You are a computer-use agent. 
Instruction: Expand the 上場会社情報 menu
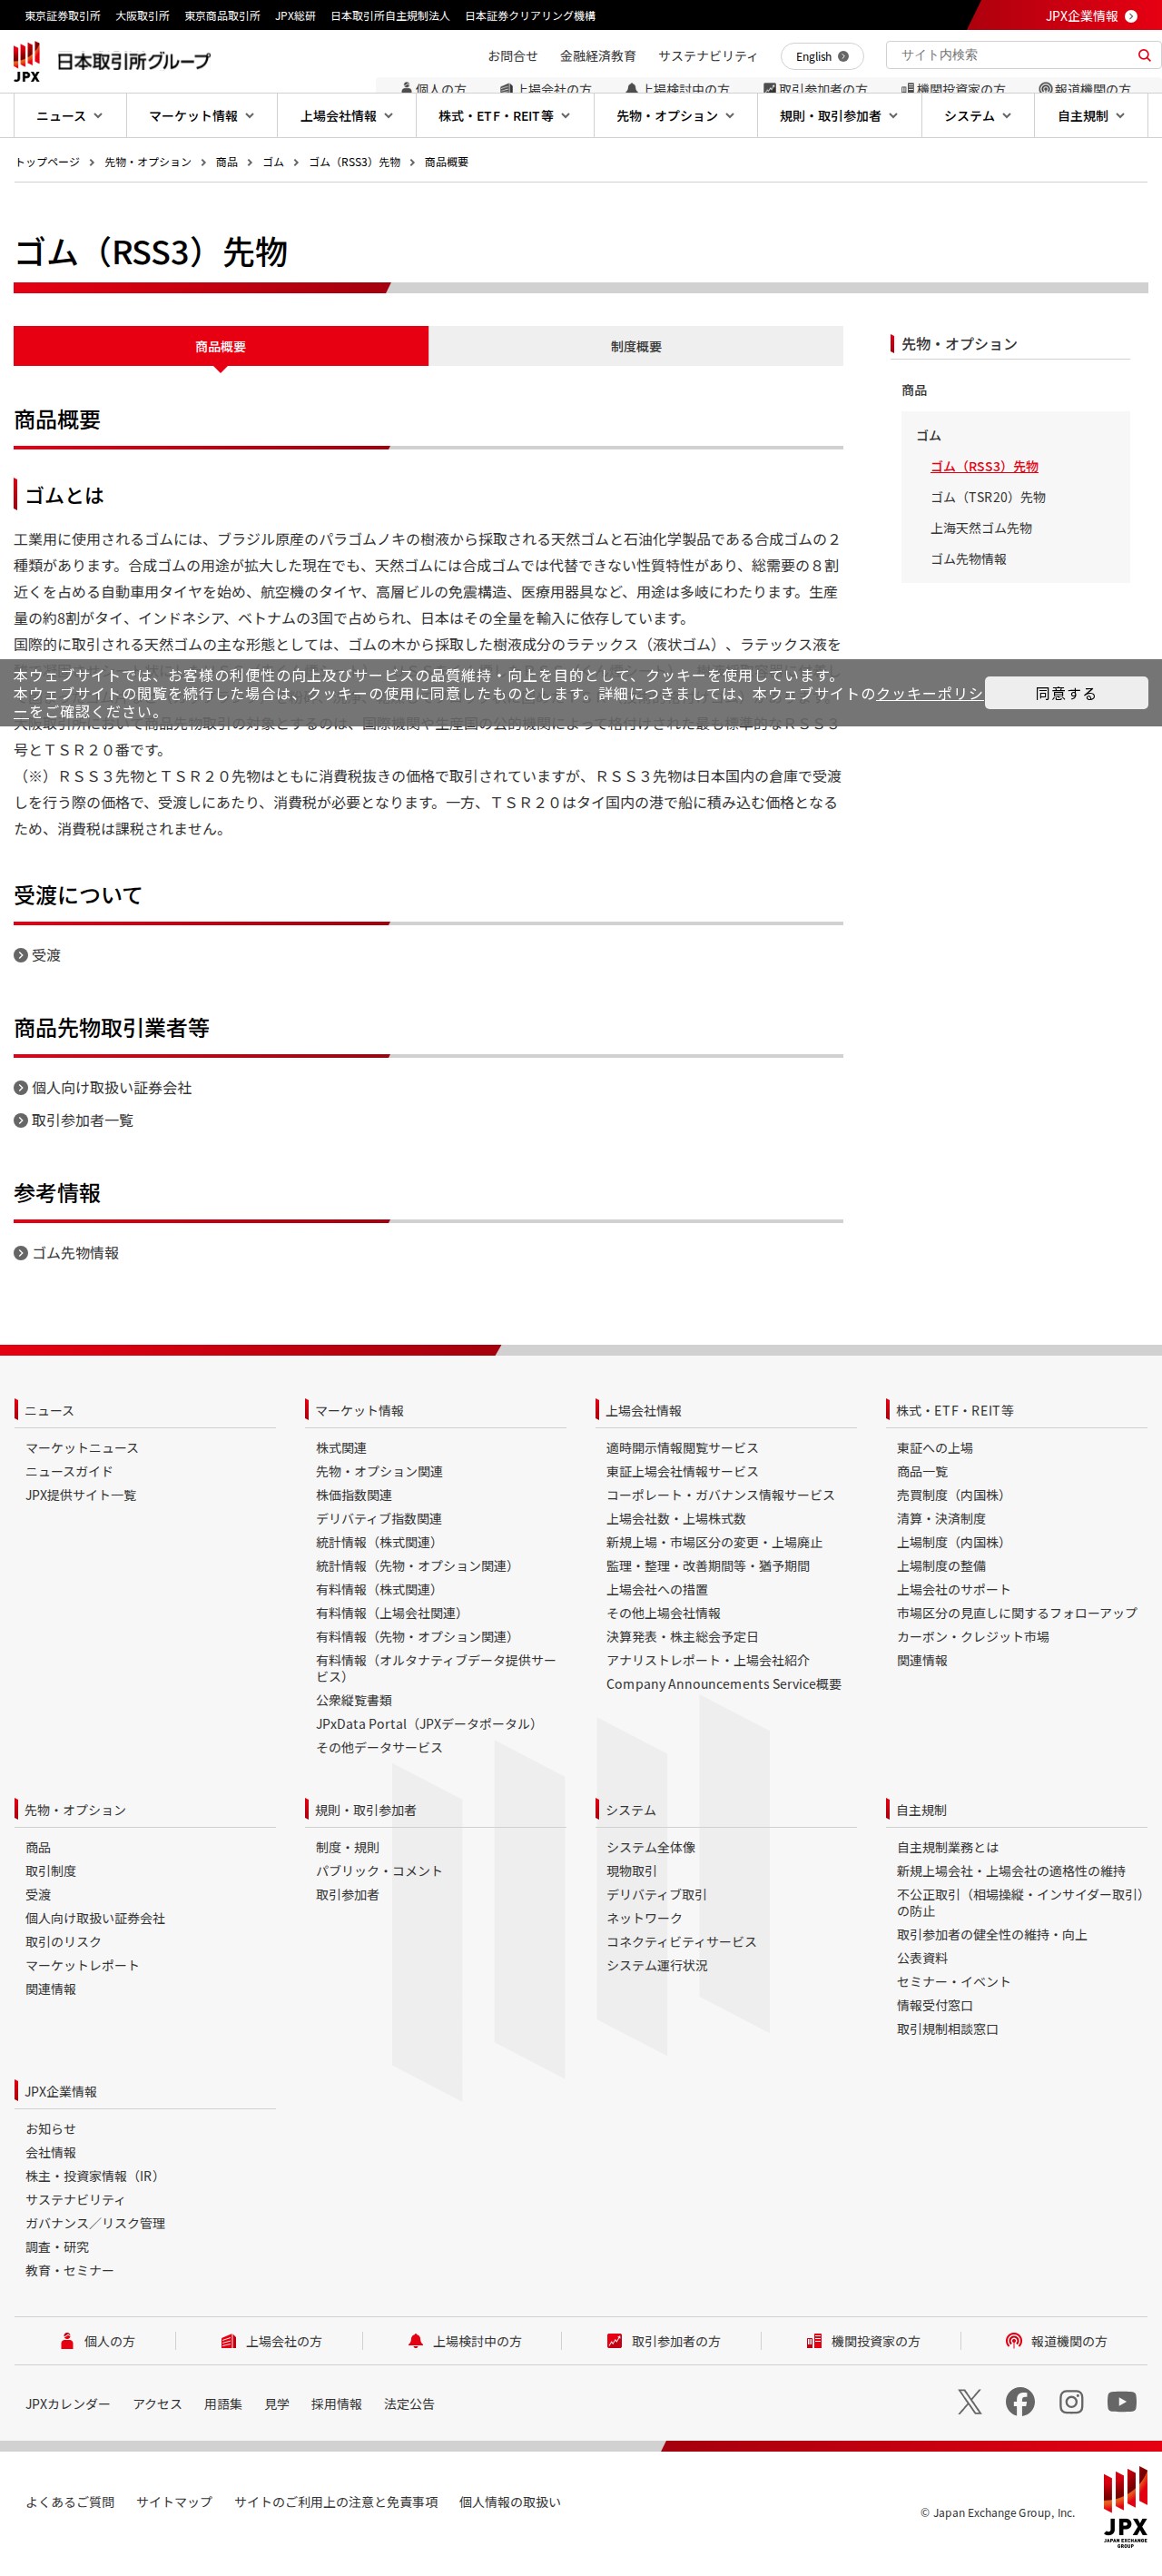click(x=346, y=116)
